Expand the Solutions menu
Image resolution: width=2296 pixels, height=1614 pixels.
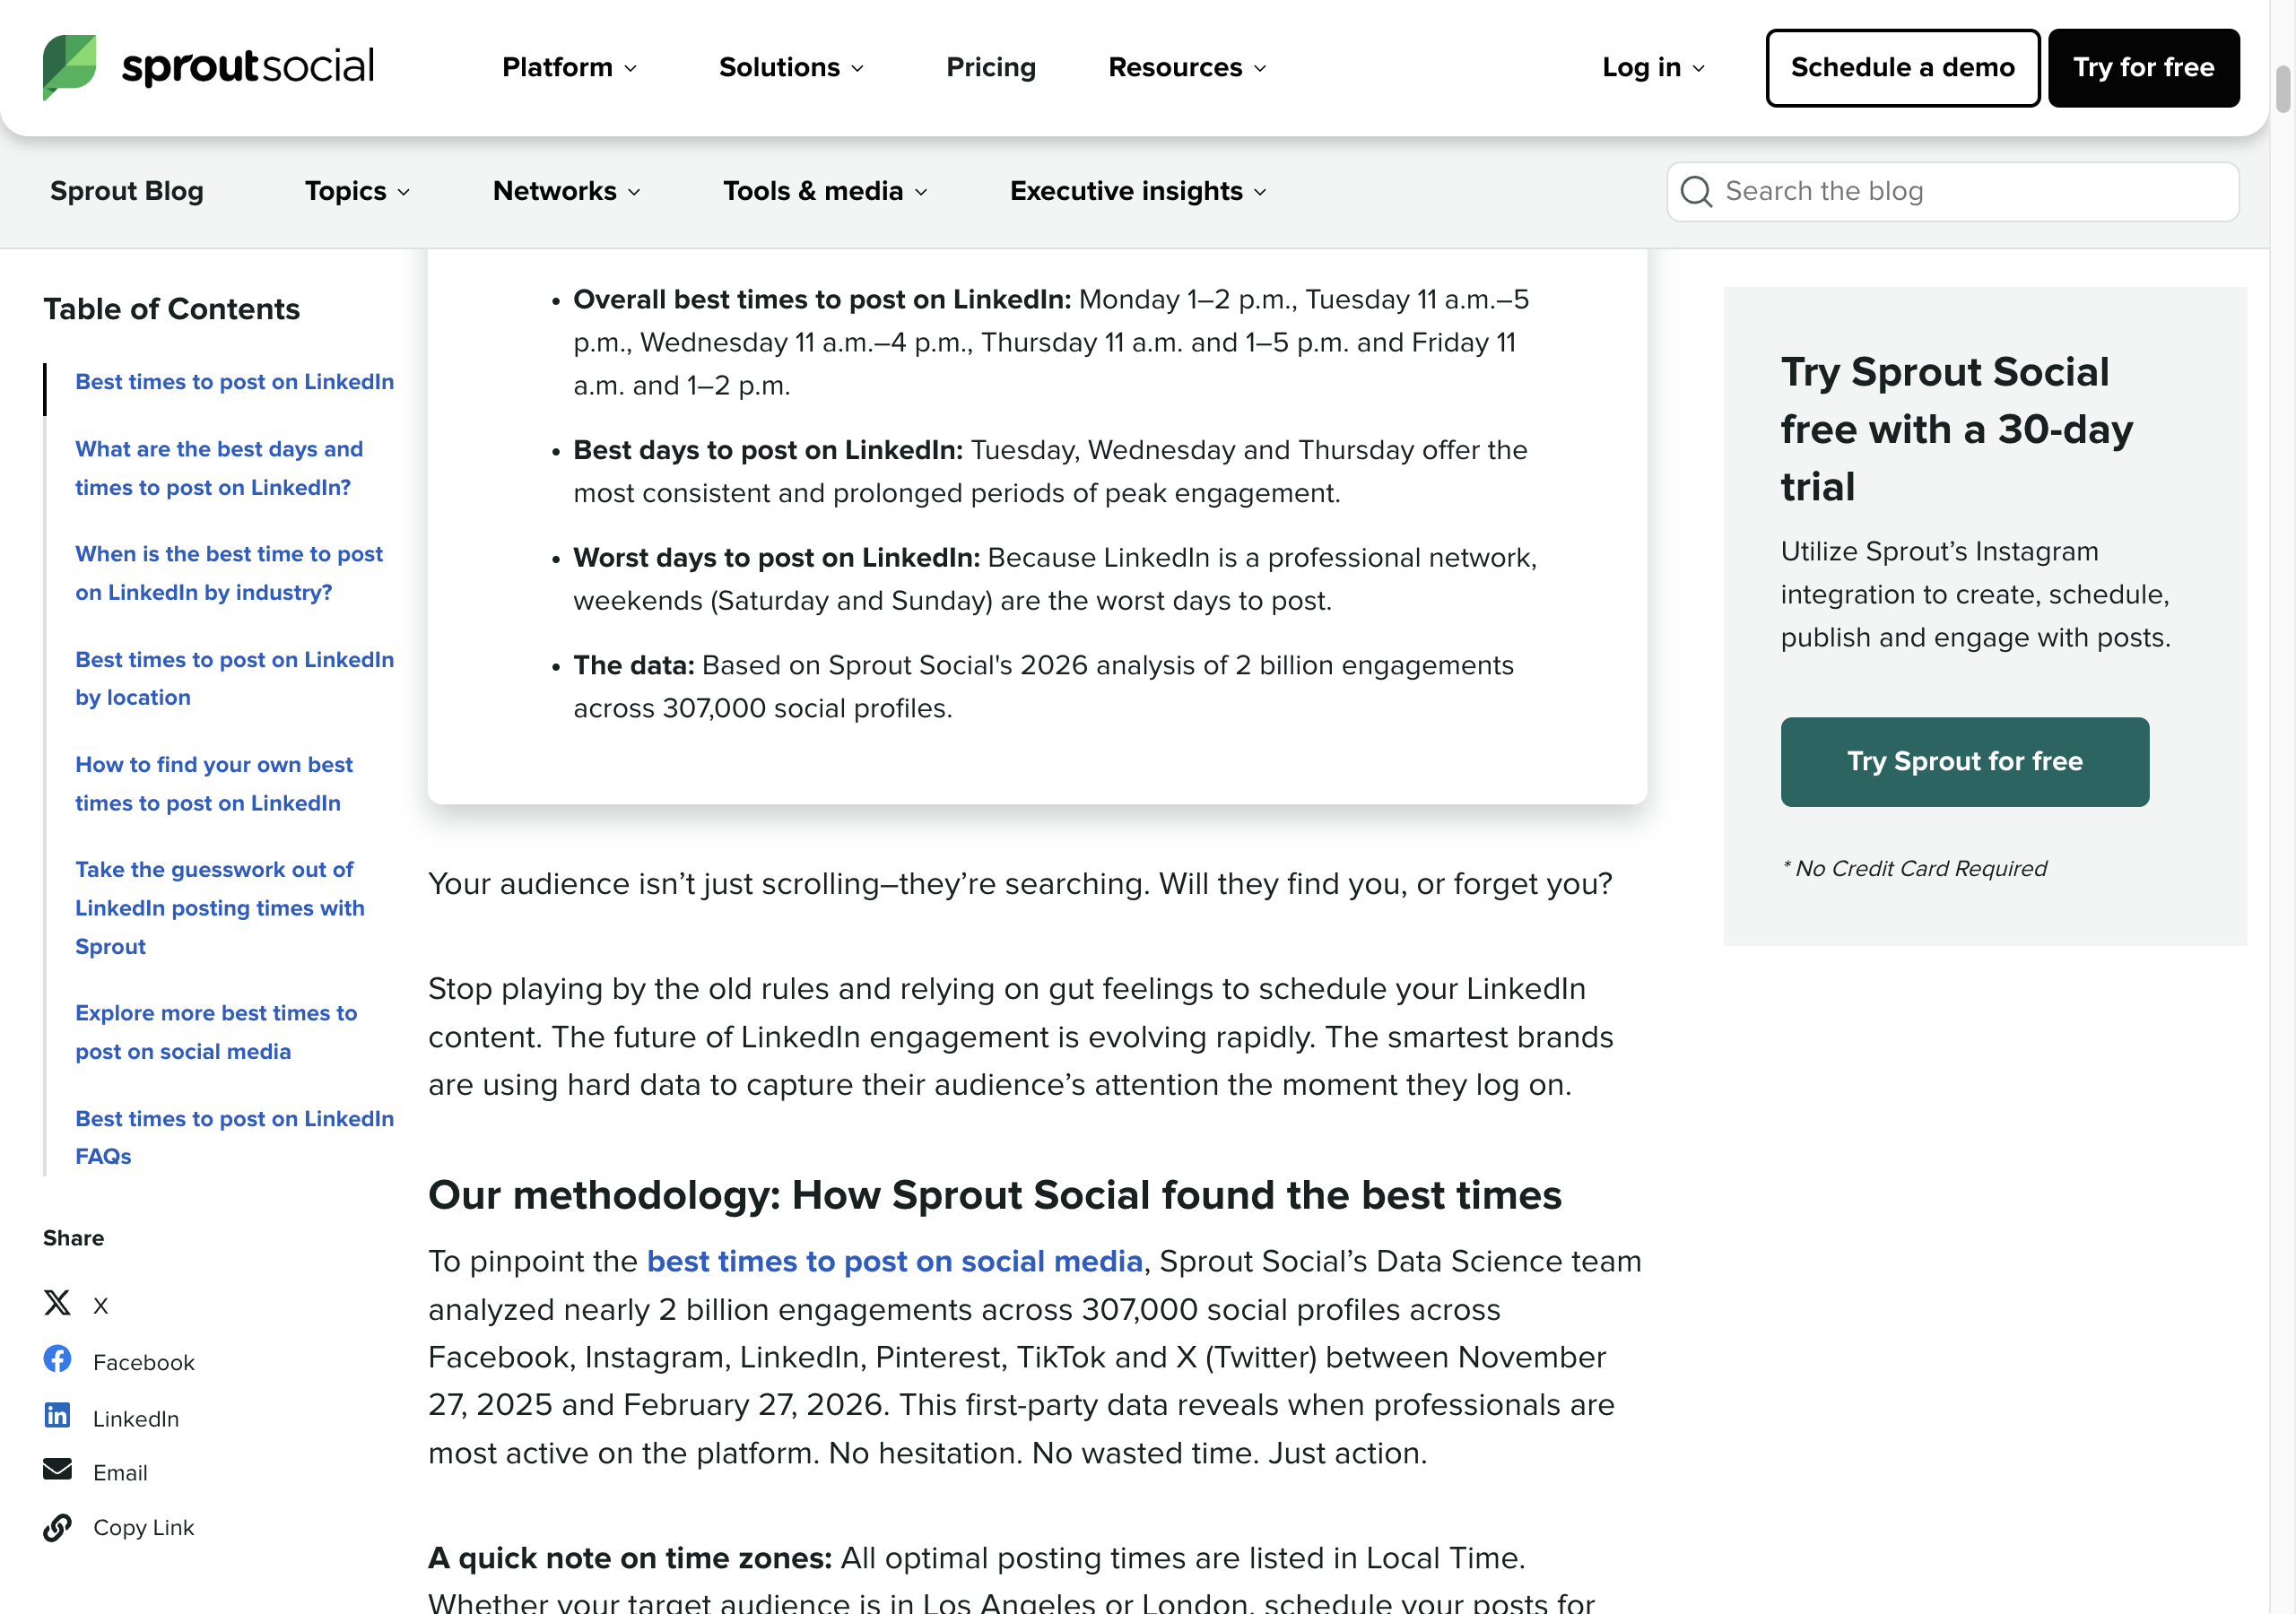[x=791, y=67]
